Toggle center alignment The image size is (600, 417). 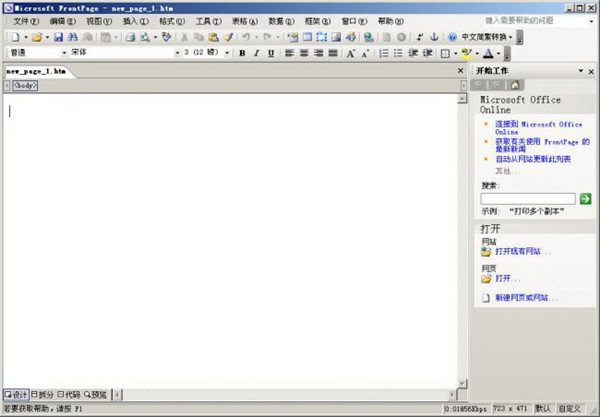(304, 54)
